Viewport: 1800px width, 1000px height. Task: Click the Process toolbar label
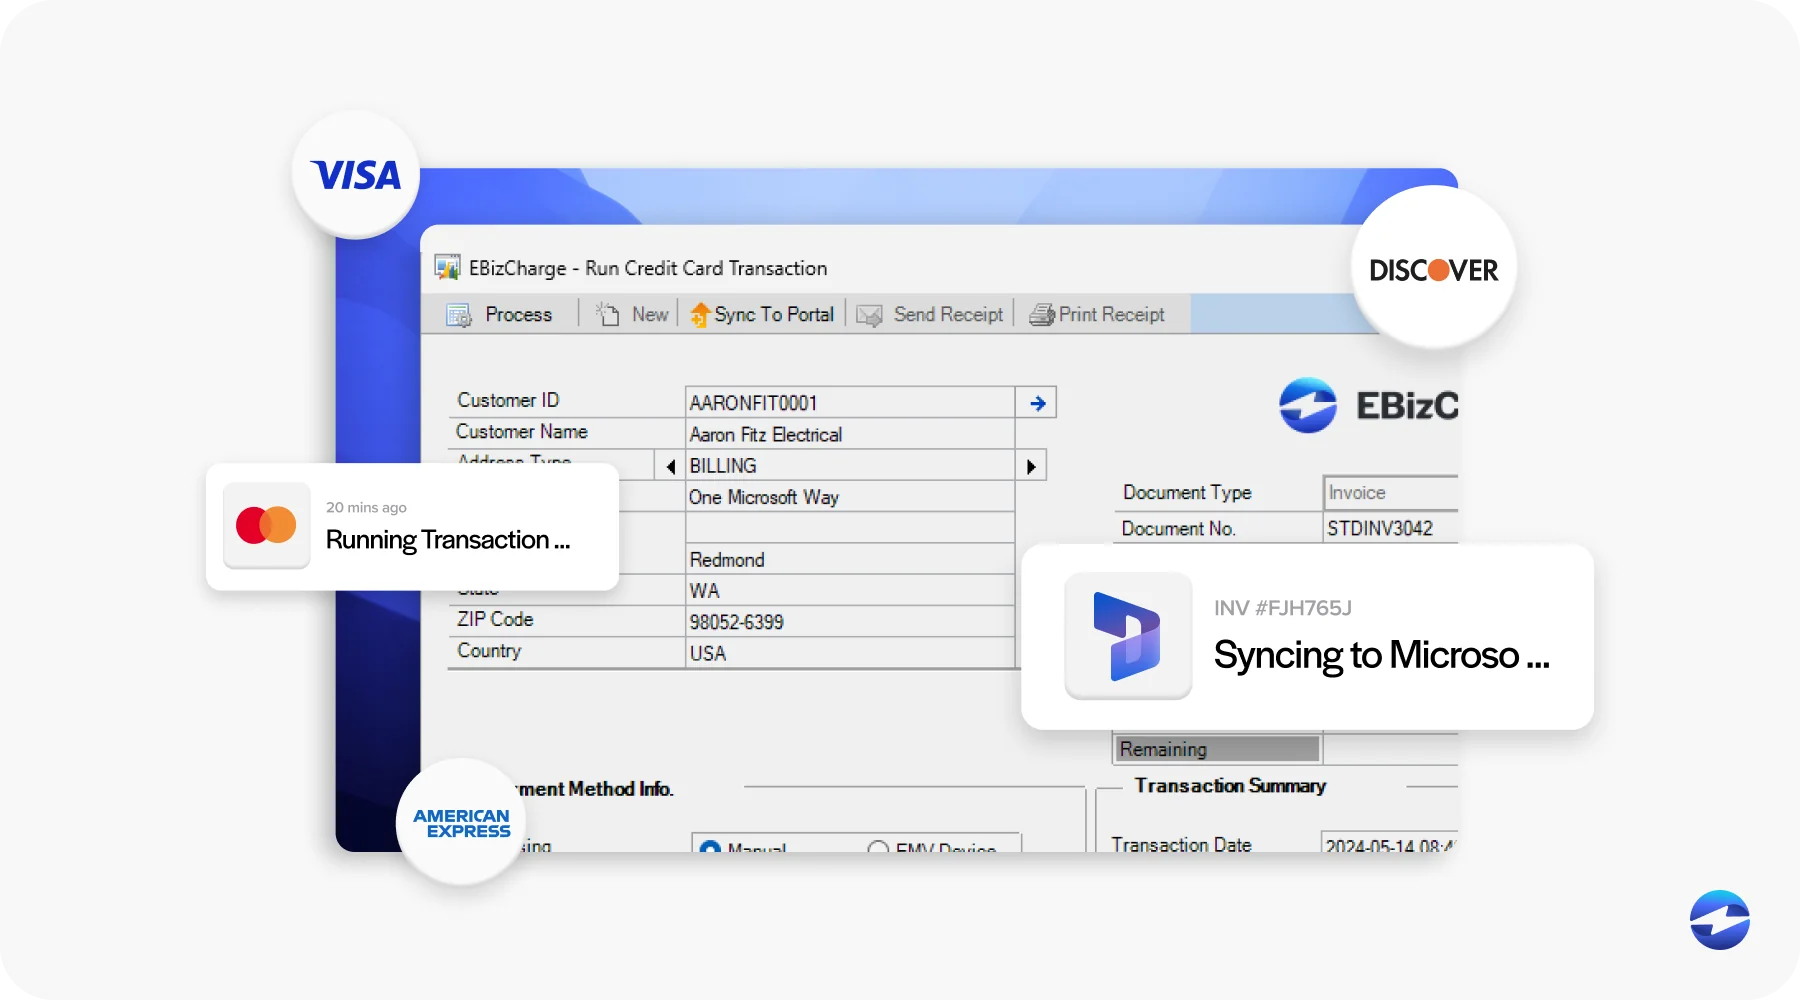click(x=519, y=314)
